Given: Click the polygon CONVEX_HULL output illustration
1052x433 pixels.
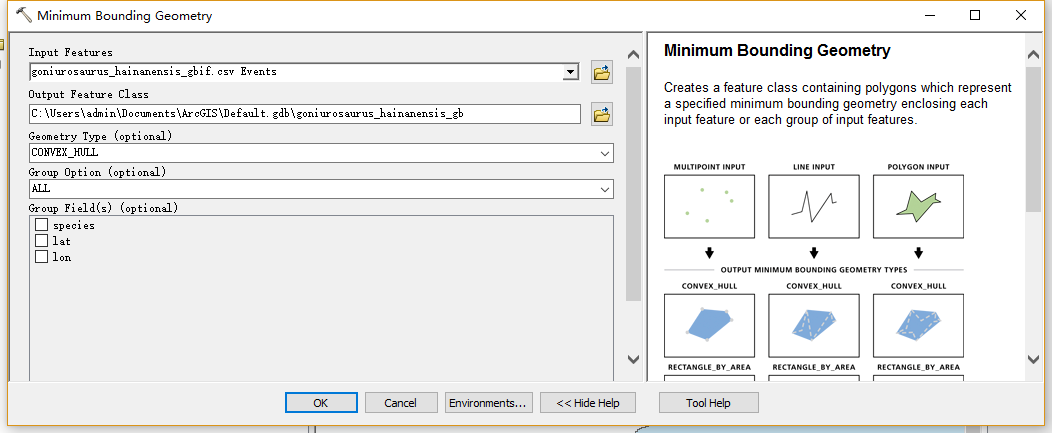Looking at the screenshot, I should (918, 326).
